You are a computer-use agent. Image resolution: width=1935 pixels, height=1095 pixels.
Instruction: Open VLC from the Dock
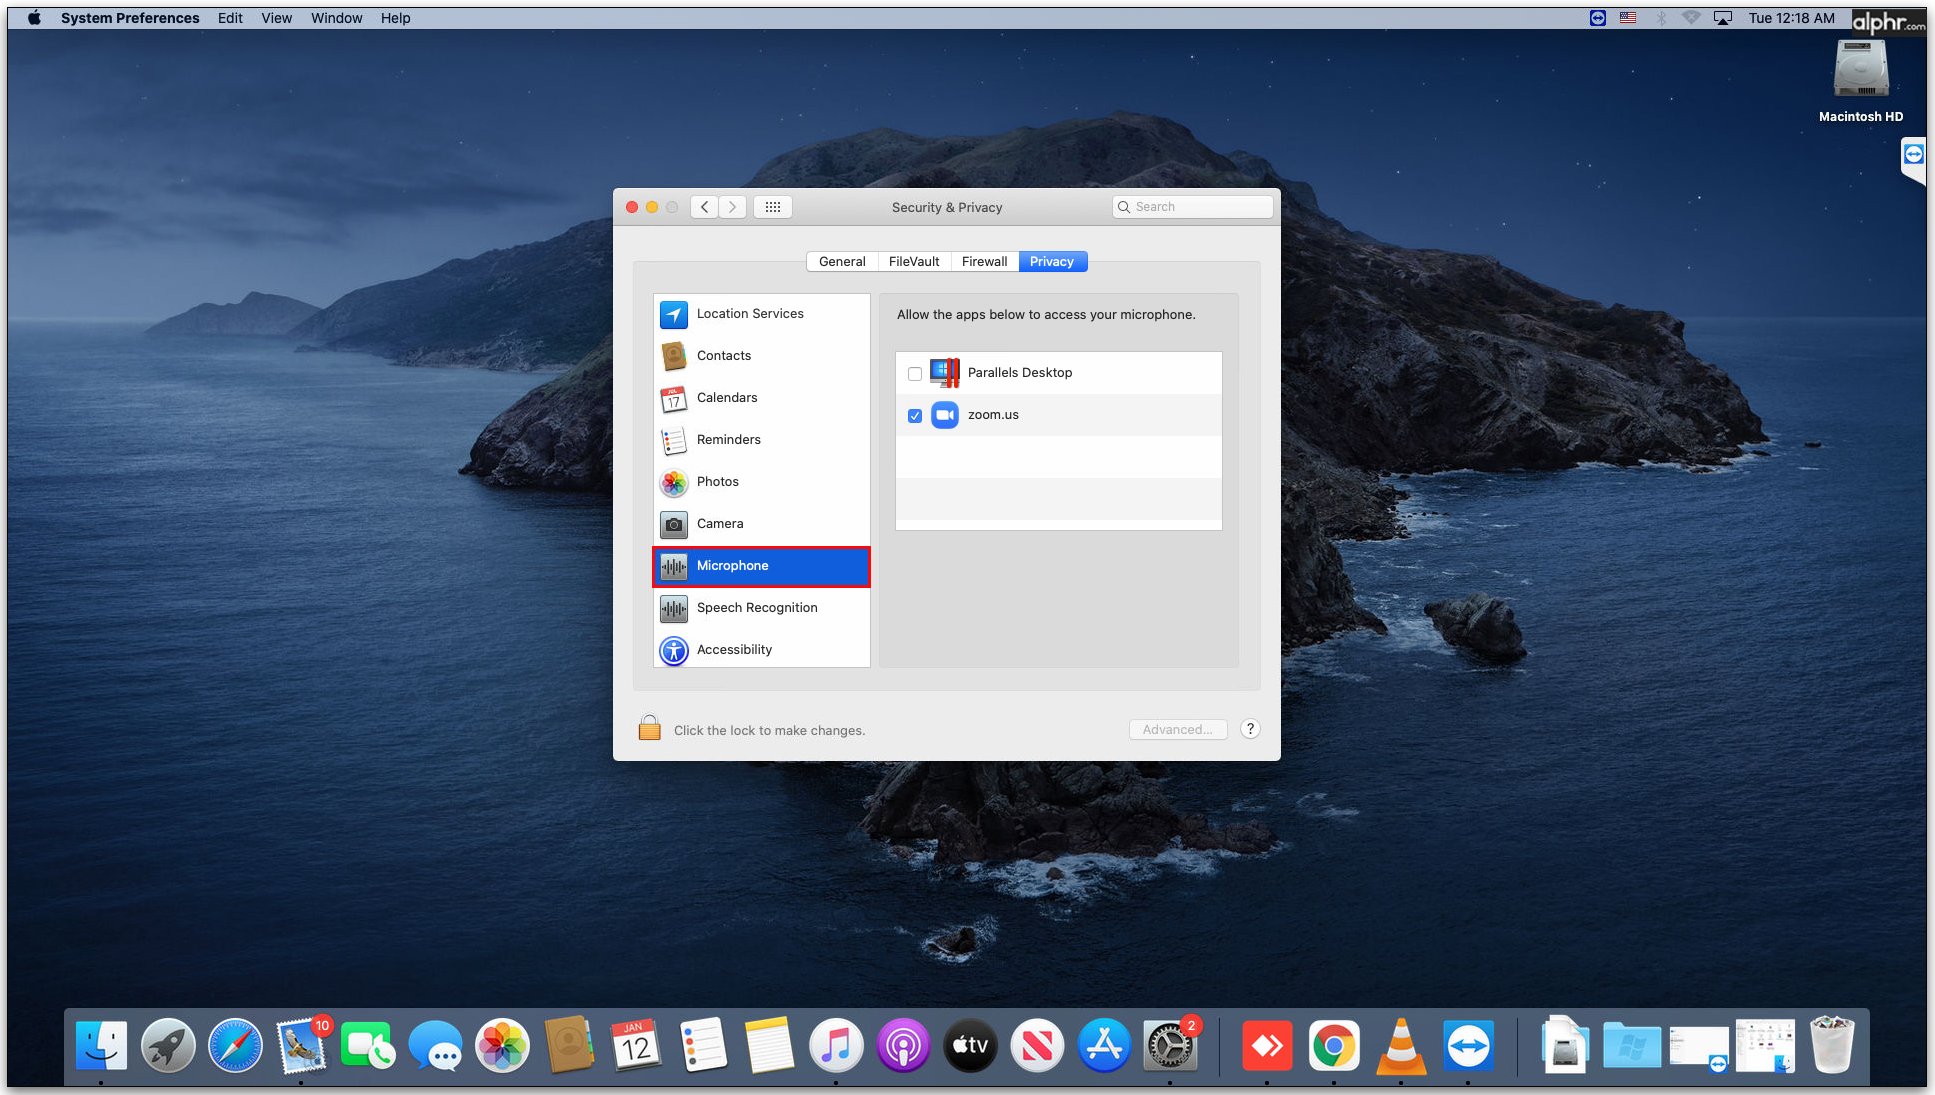(x=1401, y=1047)
